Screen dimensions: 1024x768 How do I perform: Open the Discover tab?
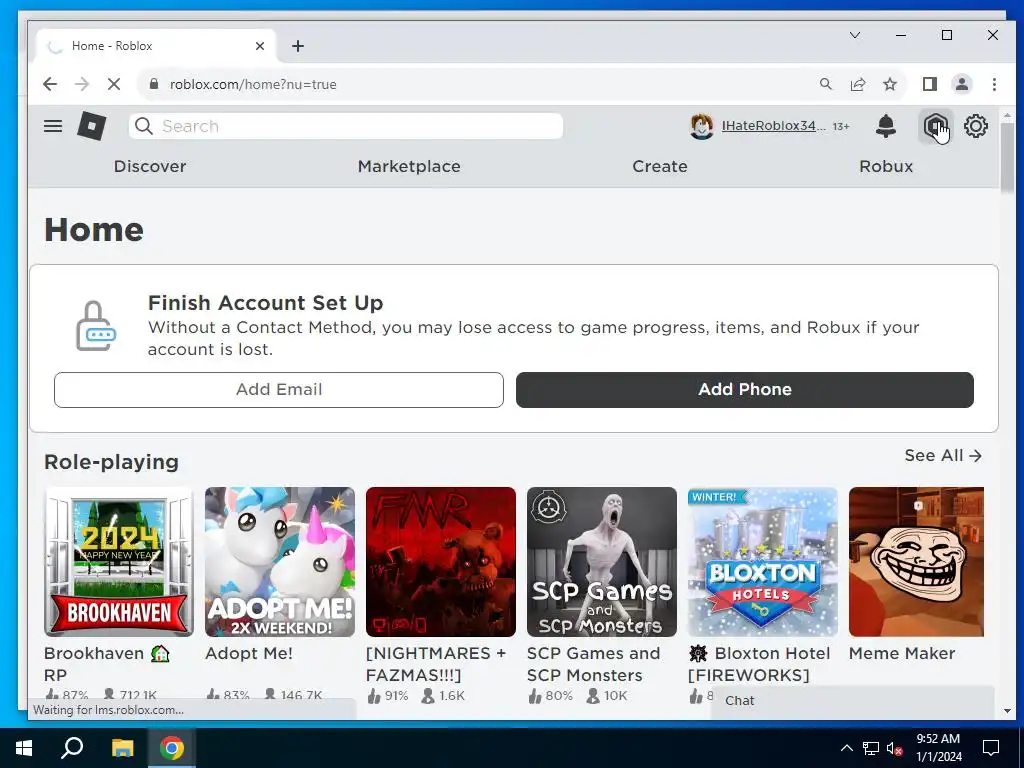tap(150, 167)
